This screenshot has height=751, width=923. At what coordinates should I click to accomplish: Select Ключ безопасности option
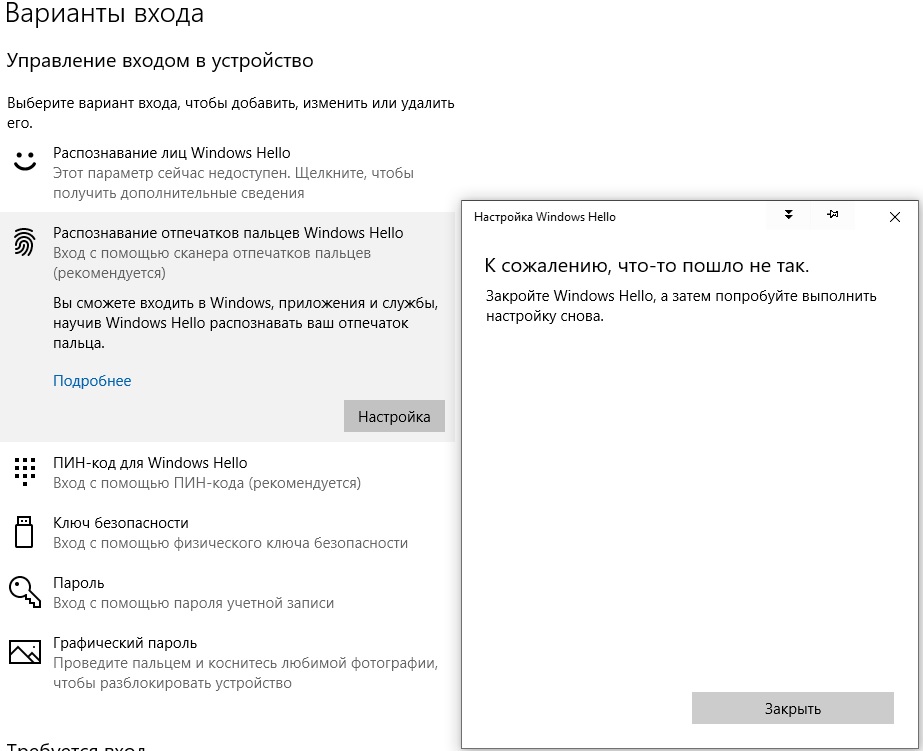[x=227, y=533]
